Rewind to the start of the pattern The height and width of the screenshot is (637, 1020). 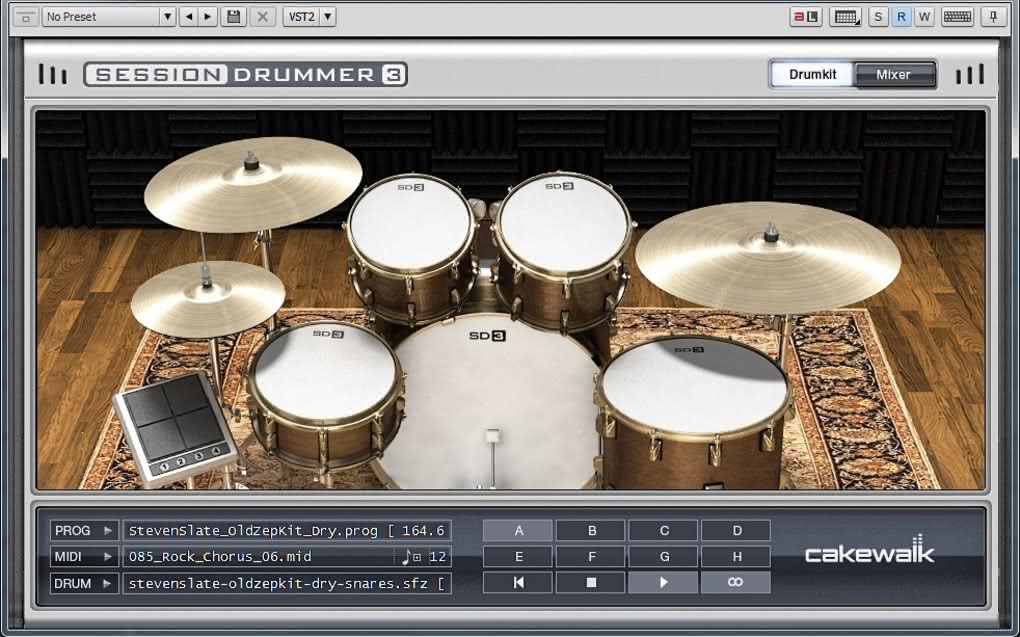click(518, 582)
